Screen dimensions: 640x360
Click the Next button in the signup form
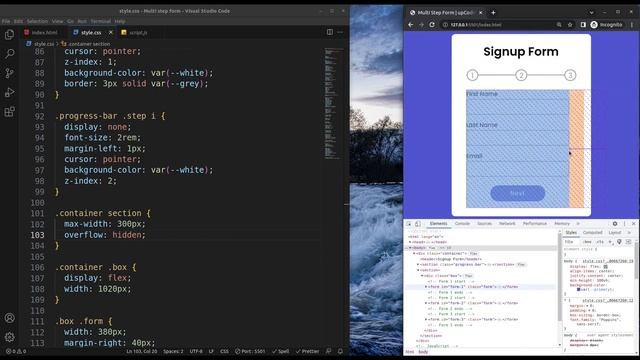pos(518,193)
